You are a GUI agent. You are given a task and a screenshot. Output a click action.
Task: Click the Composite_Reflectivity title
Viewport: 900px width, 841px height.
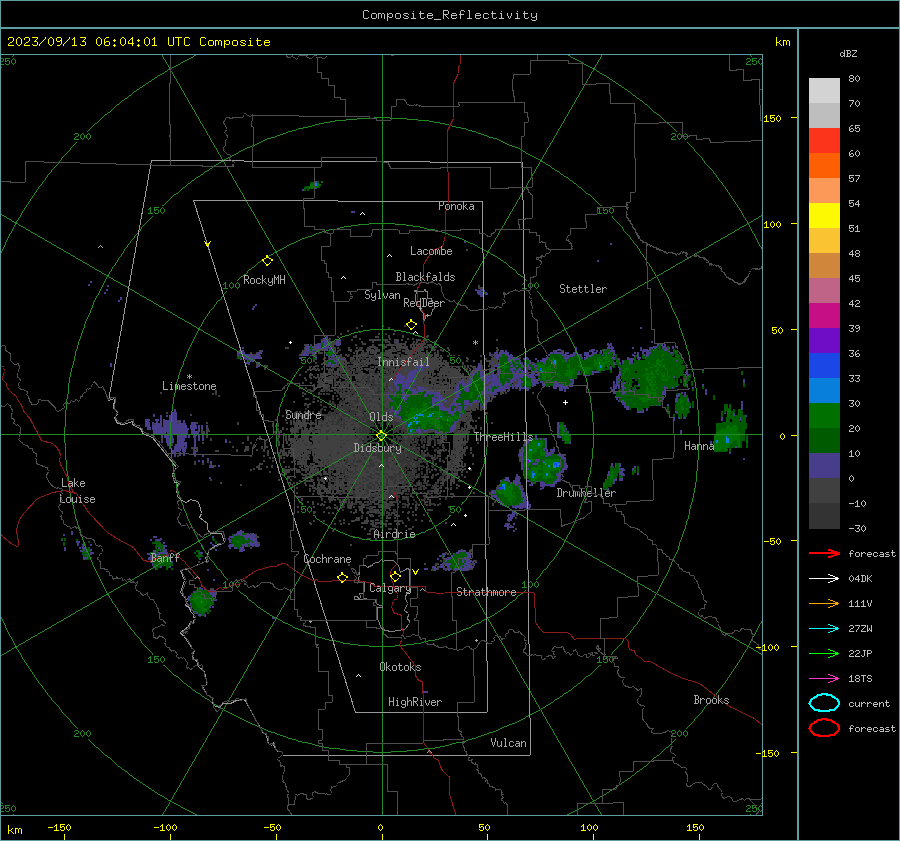coord(450,15)
